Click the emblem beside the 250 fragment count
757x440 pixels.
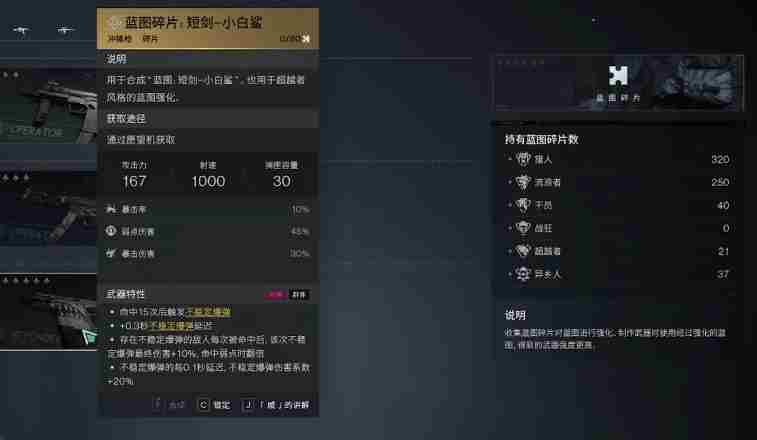coord(523,182)
